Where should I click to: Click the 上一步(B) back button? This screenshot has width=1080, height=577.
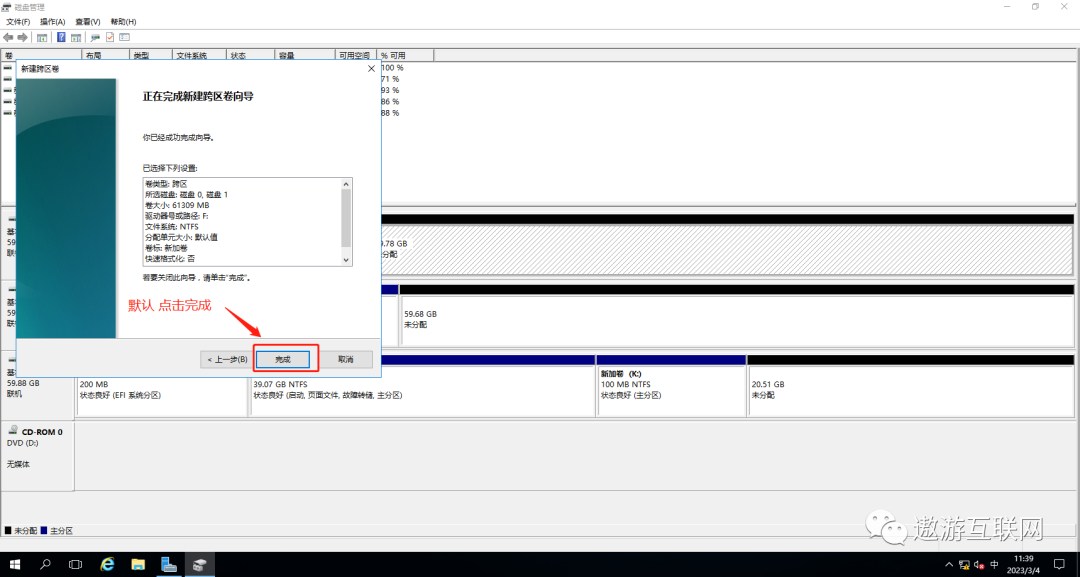click(x=227, y=359)
